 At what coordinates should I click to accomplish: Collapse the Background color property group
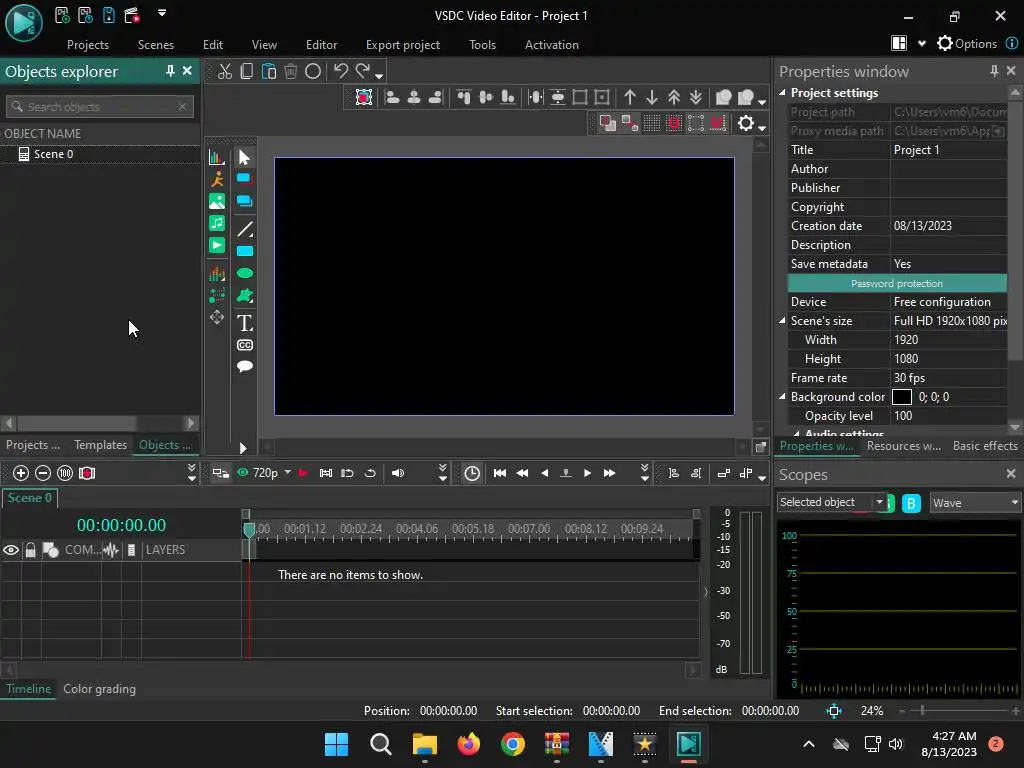[782, 396]
